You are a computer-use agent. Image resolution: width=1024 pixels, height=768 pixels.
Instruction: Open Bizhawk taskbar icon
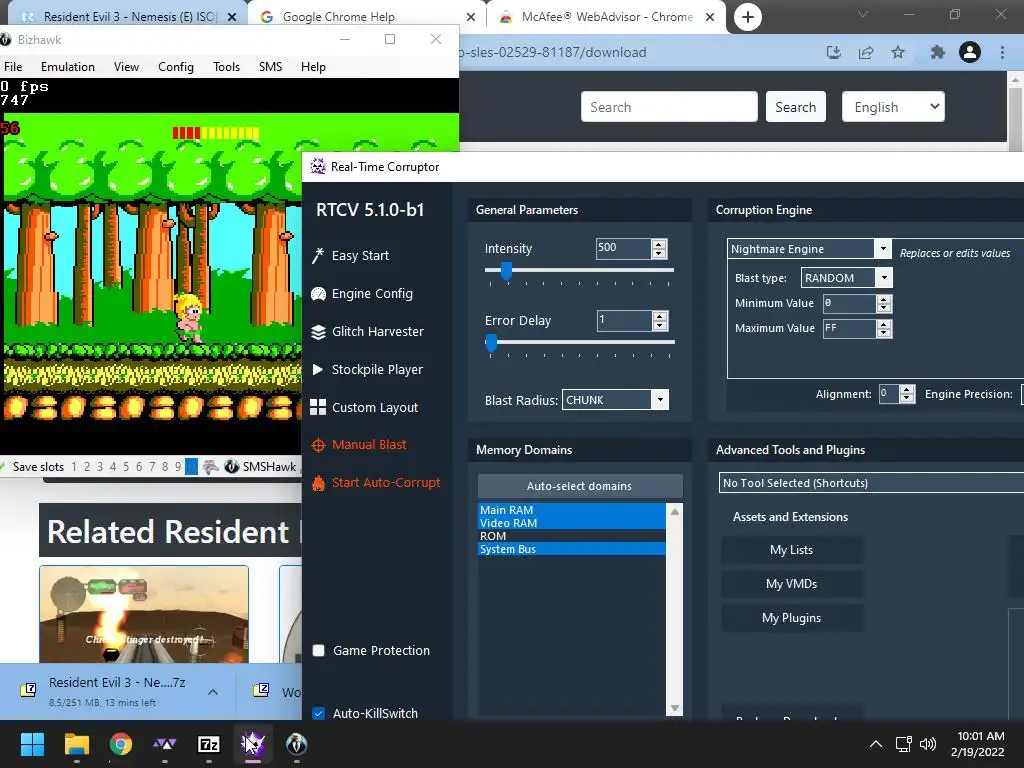(296, 744)
